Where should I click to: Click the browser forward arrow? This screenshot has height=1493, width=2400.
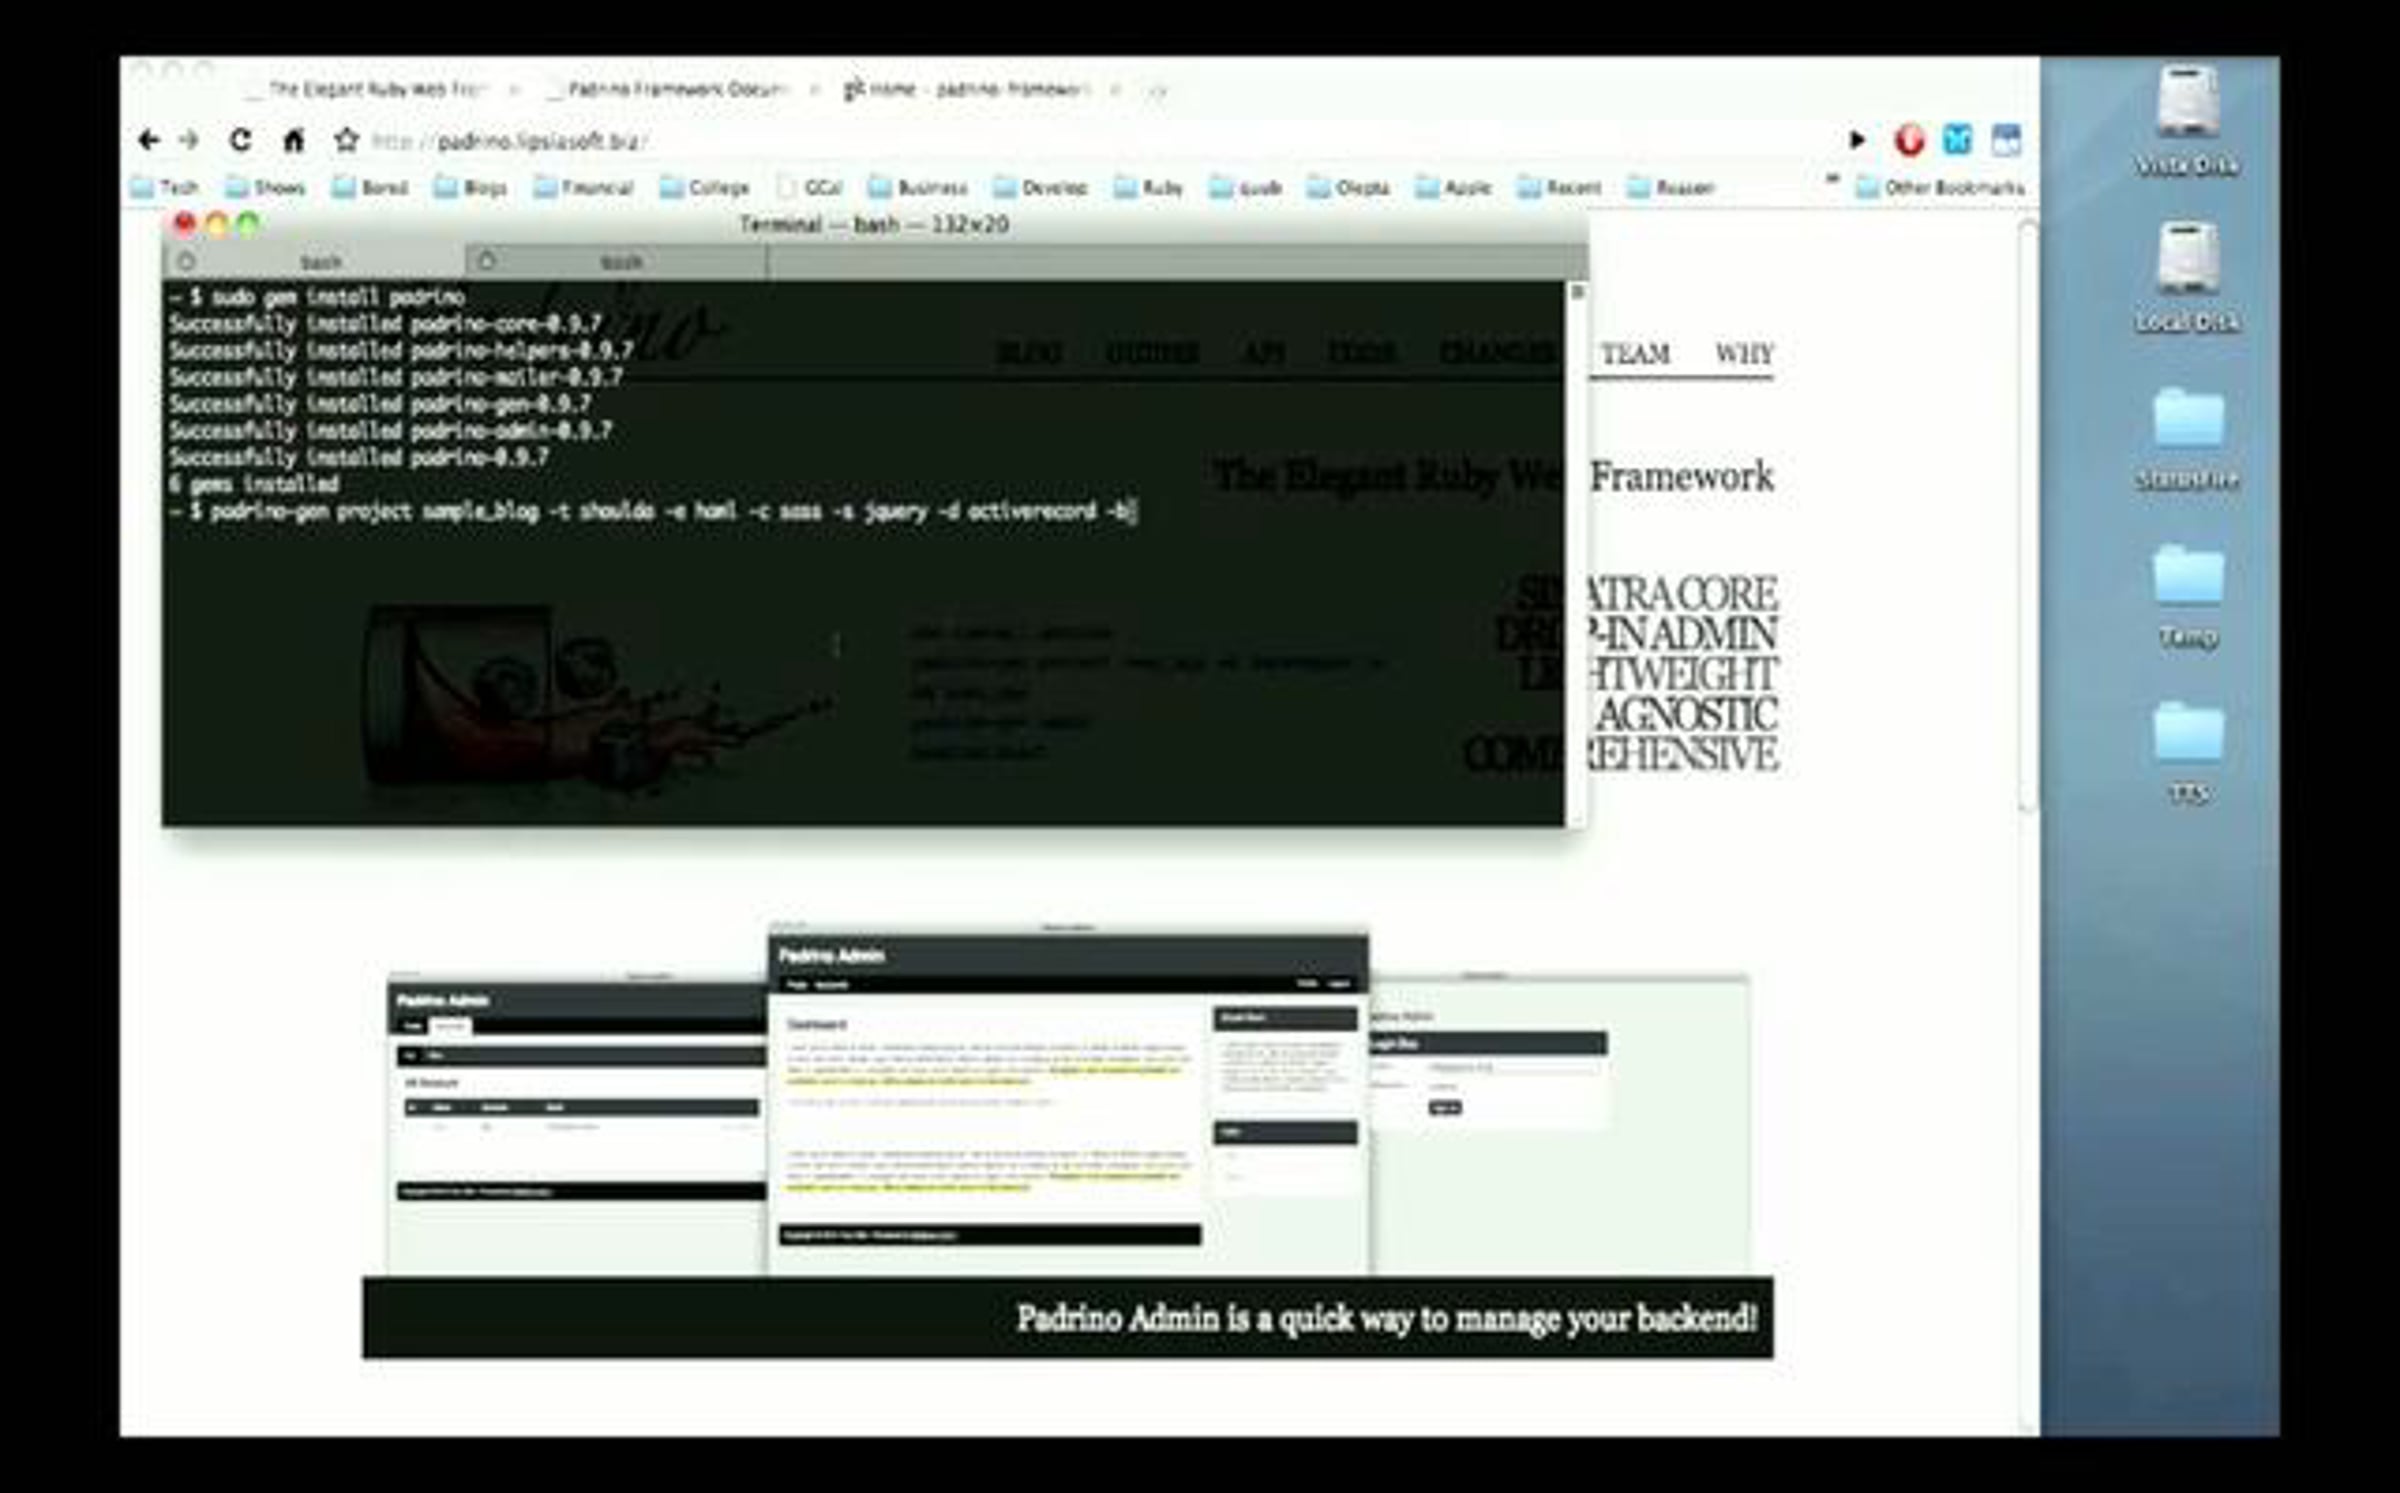tap(189, 140)
